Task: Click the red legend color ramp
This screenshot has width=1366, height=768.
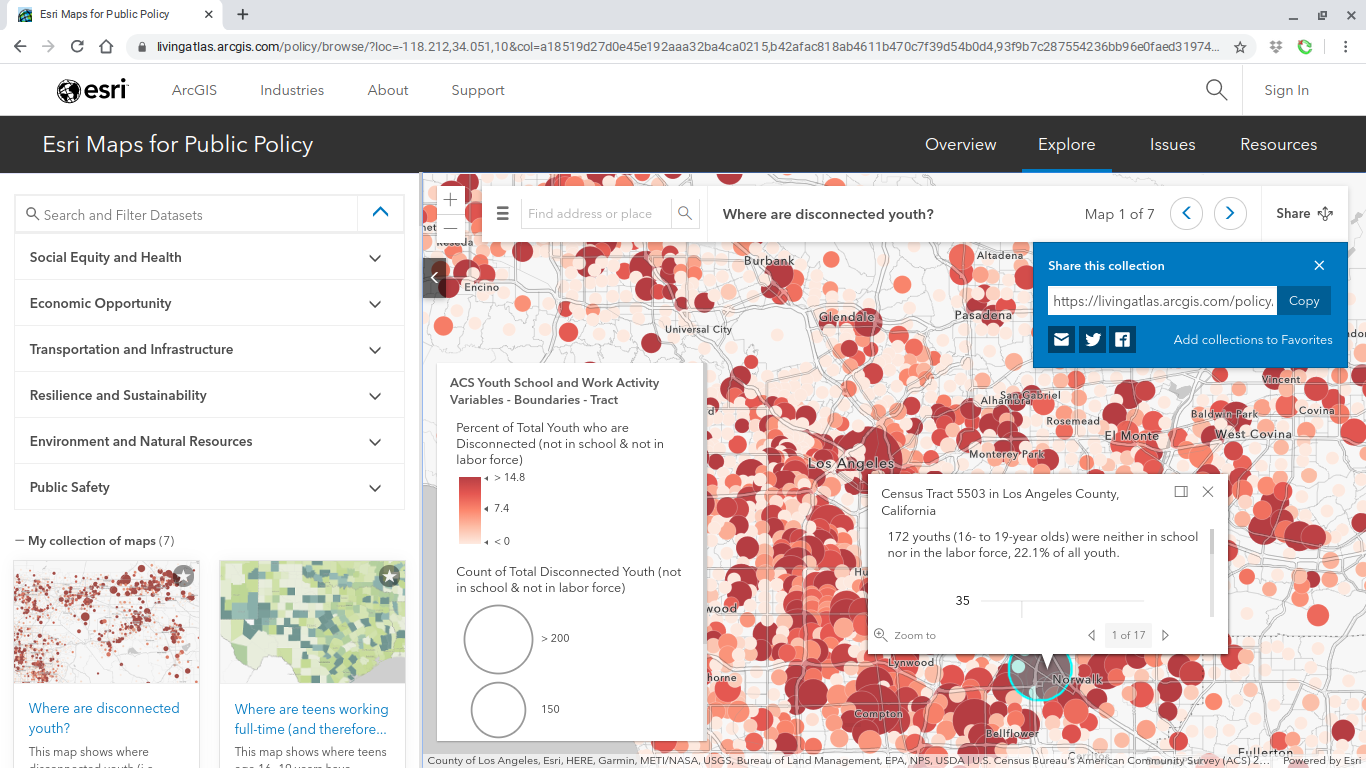Action: coord(470,509)
